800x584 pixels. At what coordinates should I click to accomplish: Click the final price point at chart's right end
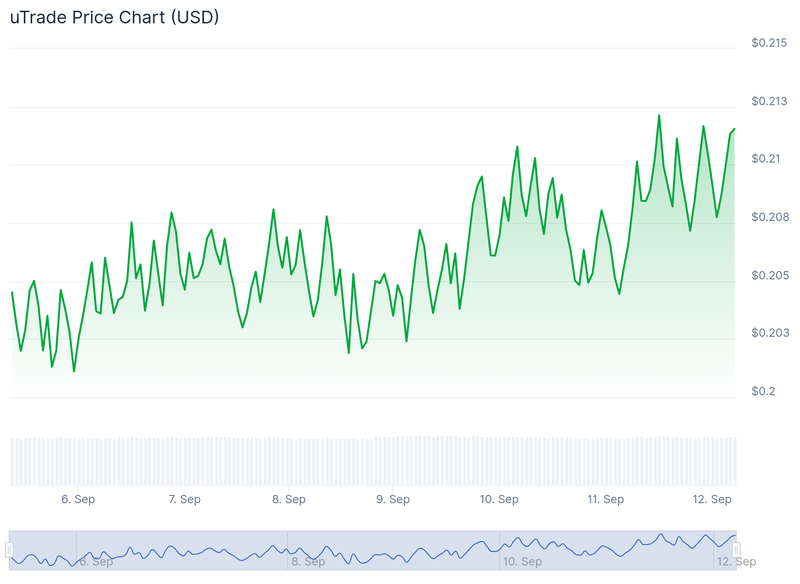coord(735,129)
